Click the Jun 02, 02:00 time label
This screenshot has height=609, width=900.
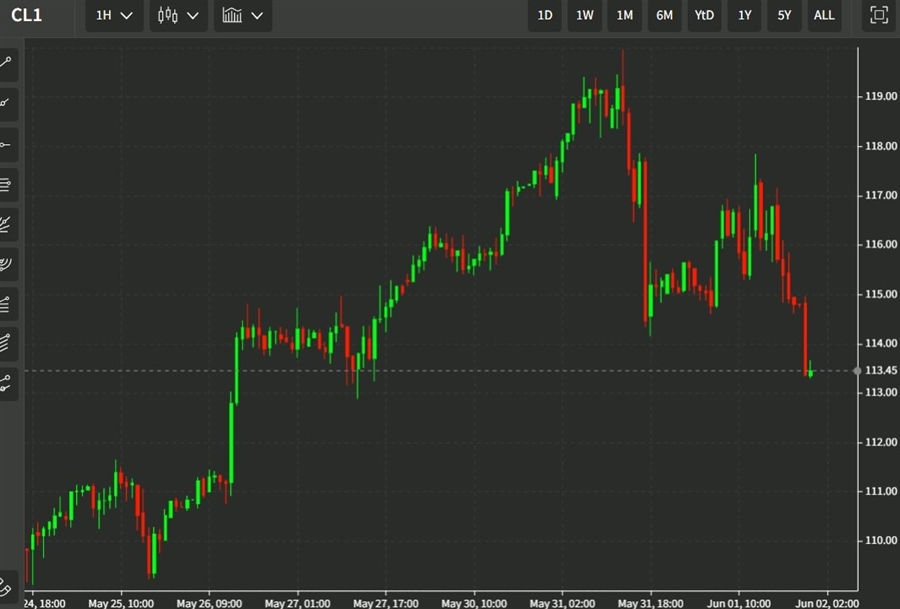point(827,603)
